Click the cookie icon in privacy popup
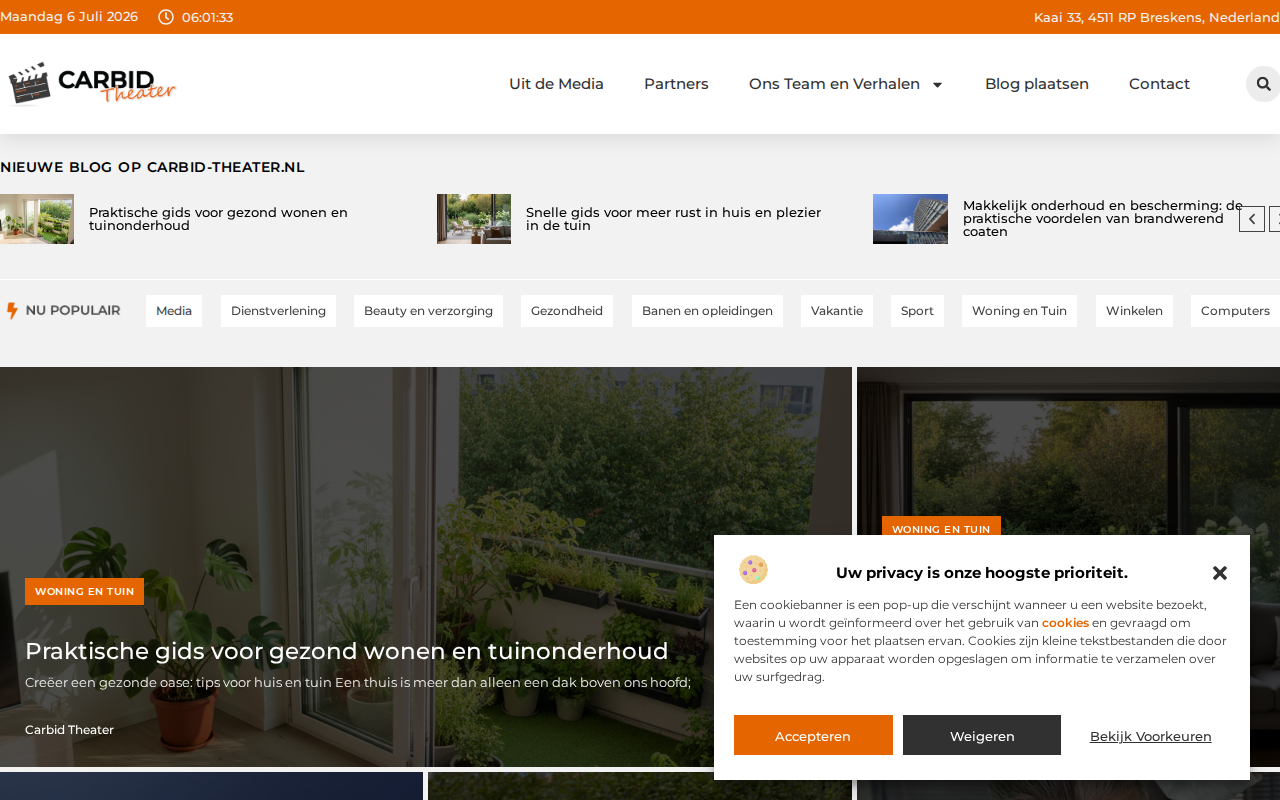This screenshot has height=800, width=1280. tap(753, 570)
